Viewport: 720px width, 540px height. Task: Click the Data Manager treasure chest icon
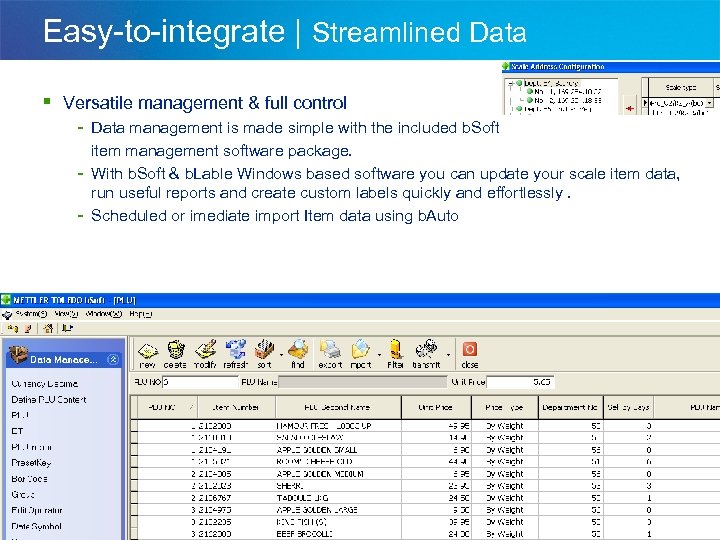[x=18, y=355]
